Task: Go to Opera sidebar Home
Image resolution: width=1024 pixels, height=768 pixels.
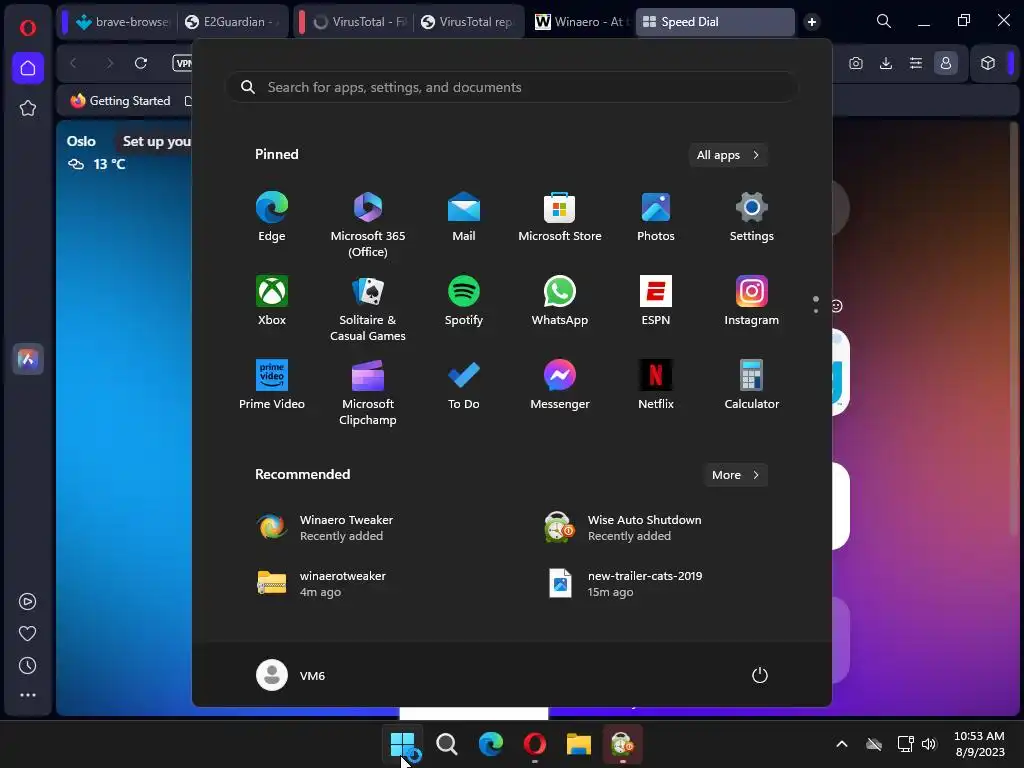Action: click(x=28, y=68)
